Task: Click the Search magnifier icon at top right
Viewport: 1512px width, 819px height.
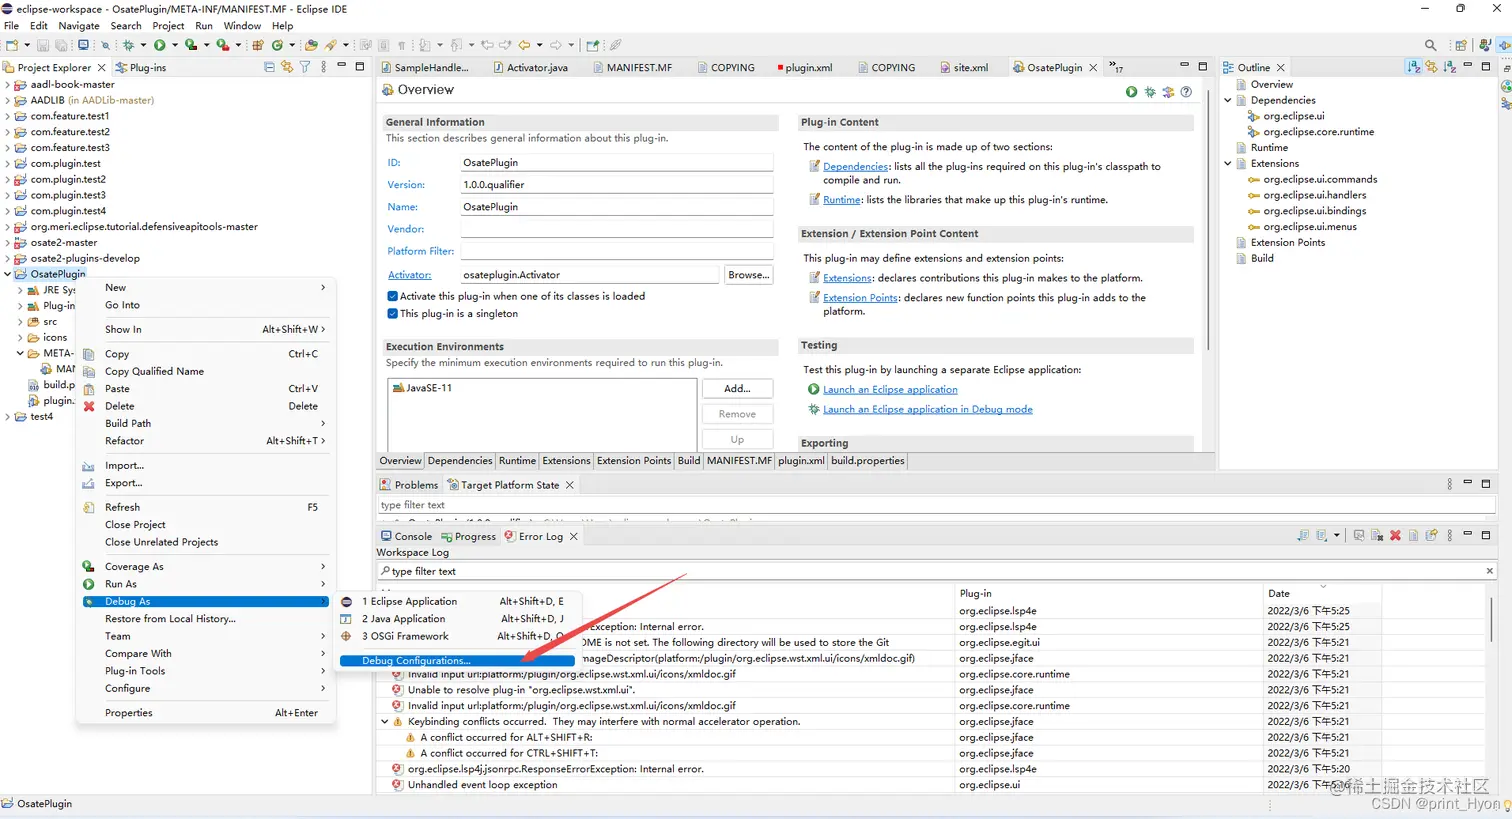Action: tap(1431, 45)
